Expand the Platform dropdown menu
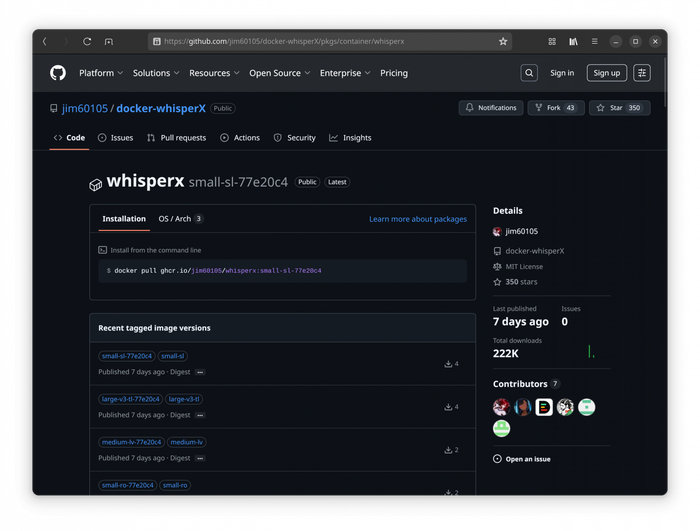The height and width of the screenshot is (531, 700). (101, 73)
